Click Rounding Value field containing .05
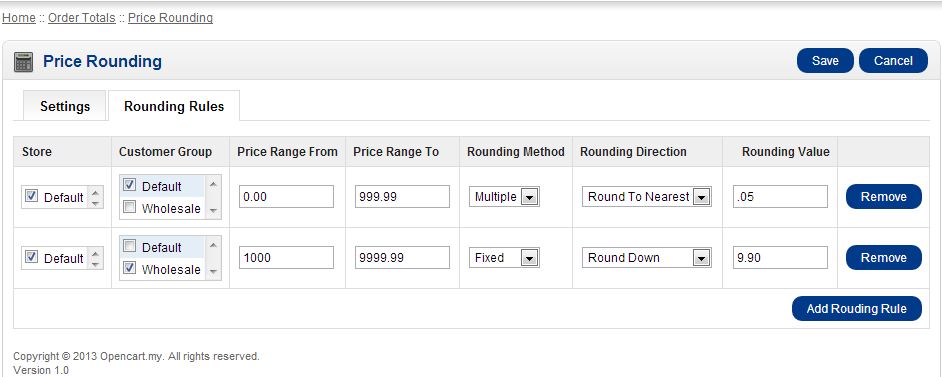The width and height of the screenshot is (942, 377). [x=780, y=196]
